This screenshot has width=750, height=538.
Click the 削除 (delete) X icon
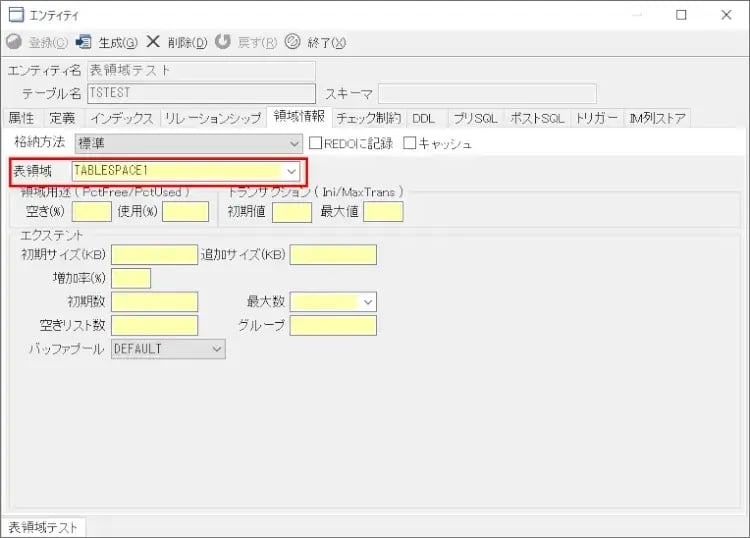153,42
